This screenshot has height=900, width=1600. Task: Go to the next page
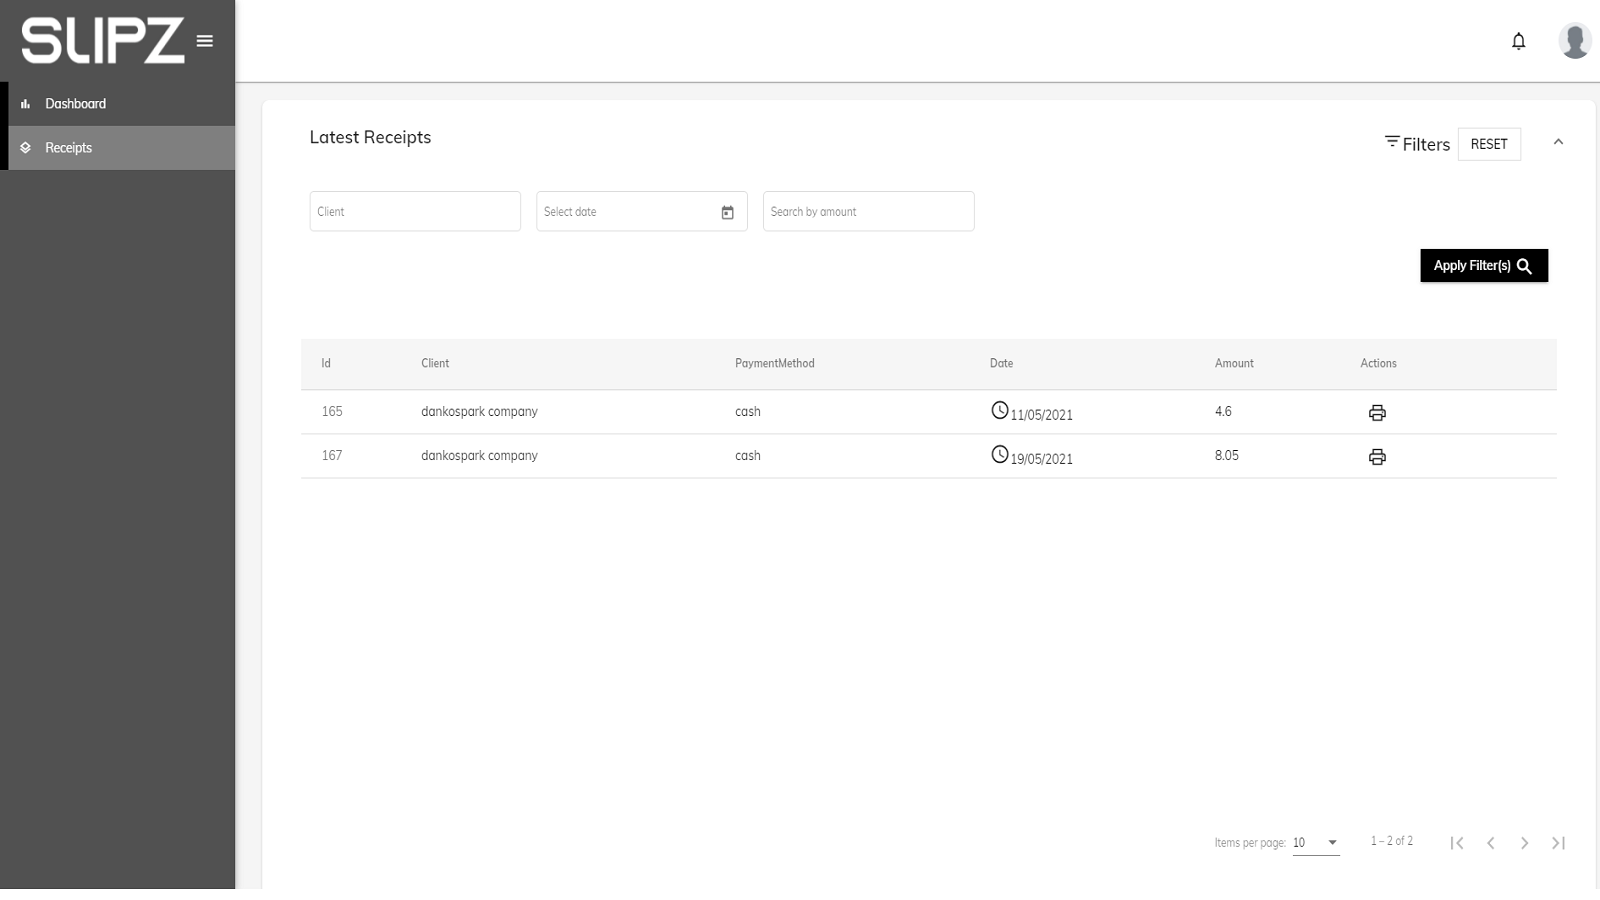(1524, 843)
